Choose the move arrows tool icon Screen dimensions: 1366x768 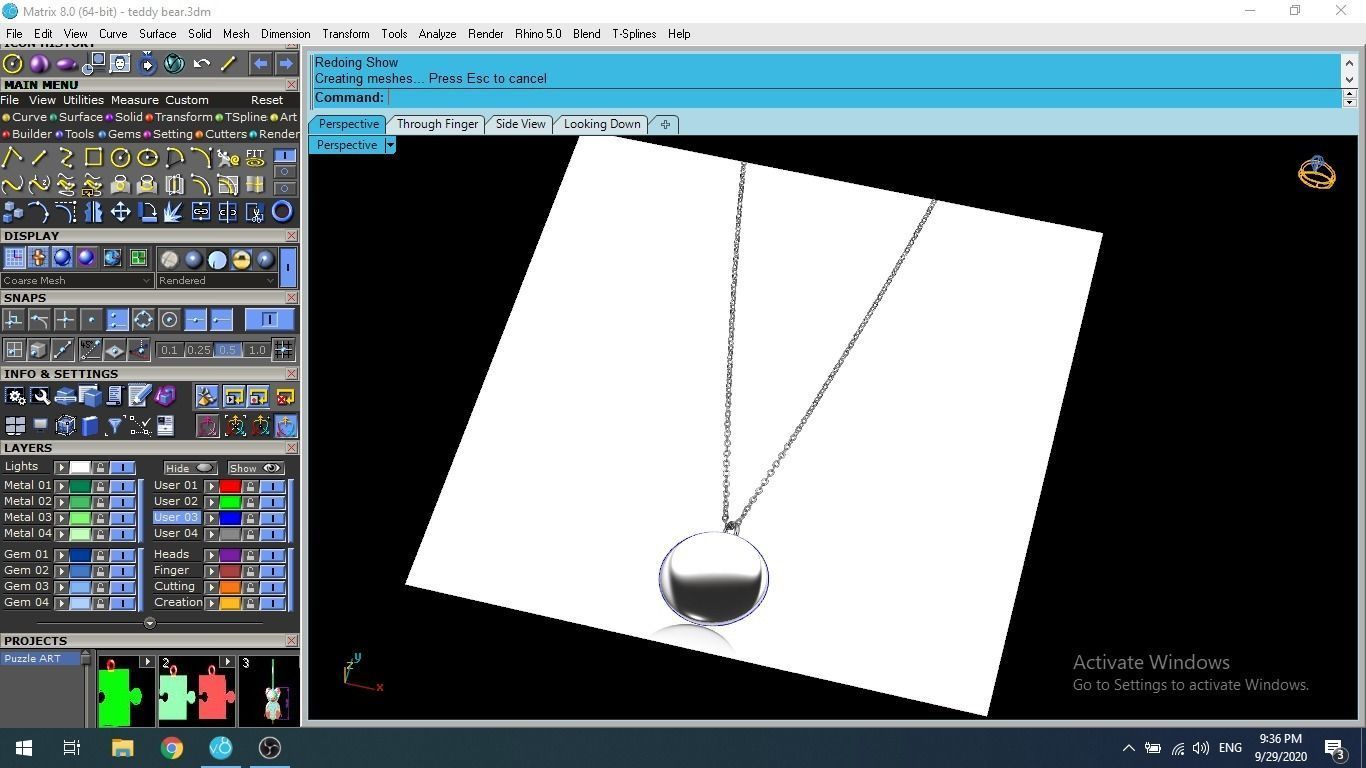pyautogui.click(x=120, y=212)
